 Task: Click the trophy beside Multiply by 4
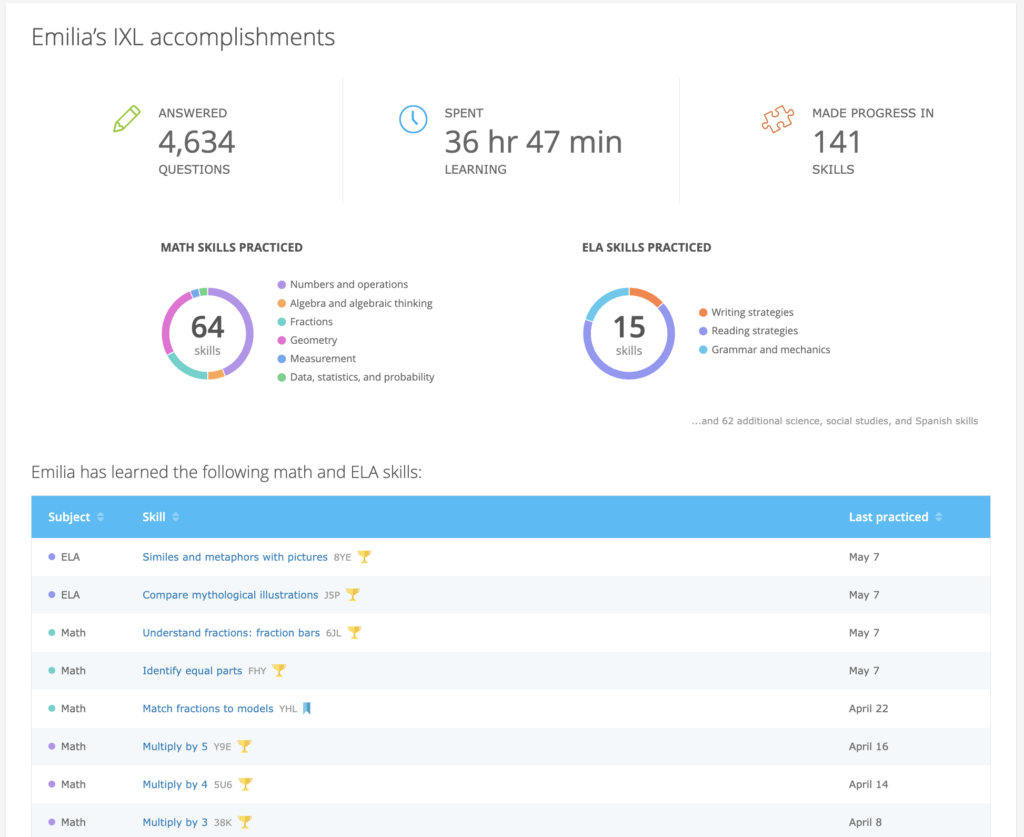point(244,784)
